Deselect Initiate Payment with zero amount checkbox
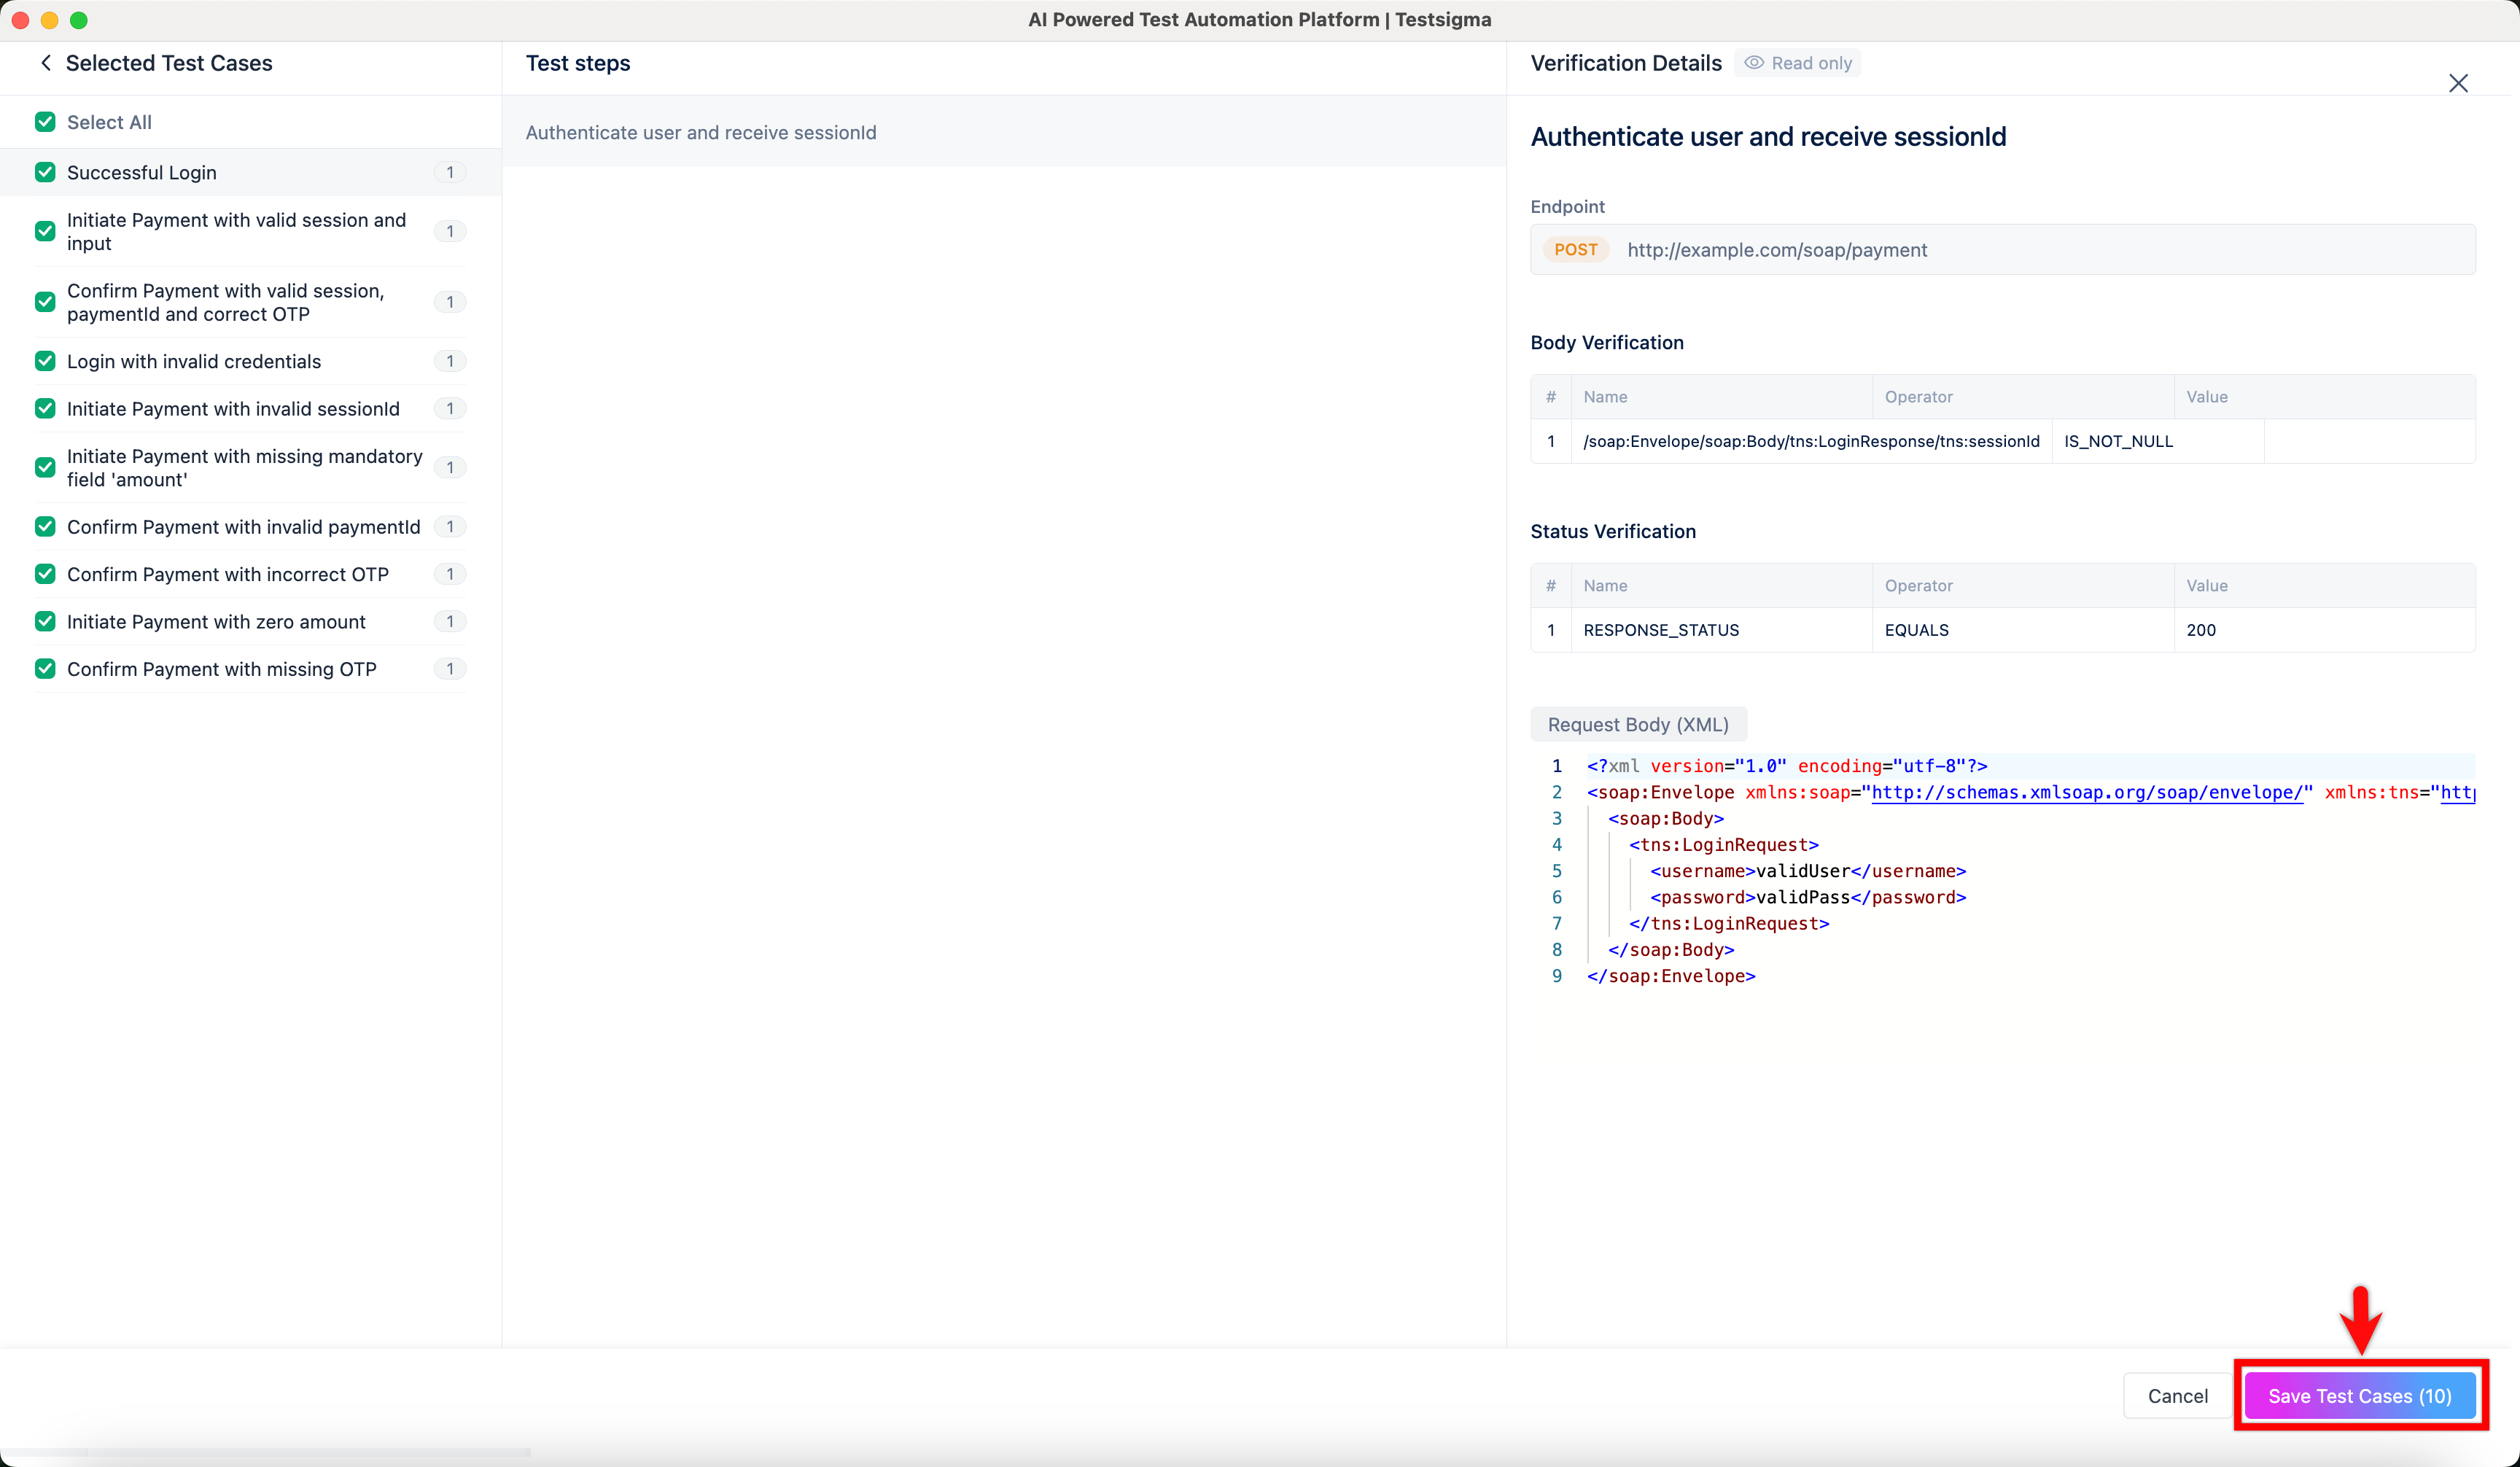Screen dimensions: 2520x1467 45,621
